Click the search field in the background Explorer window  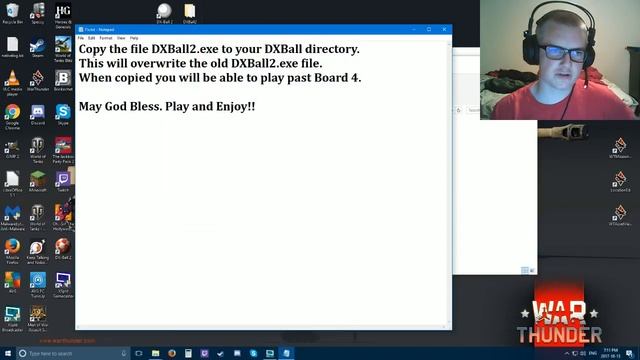click(x=473, y=110)
